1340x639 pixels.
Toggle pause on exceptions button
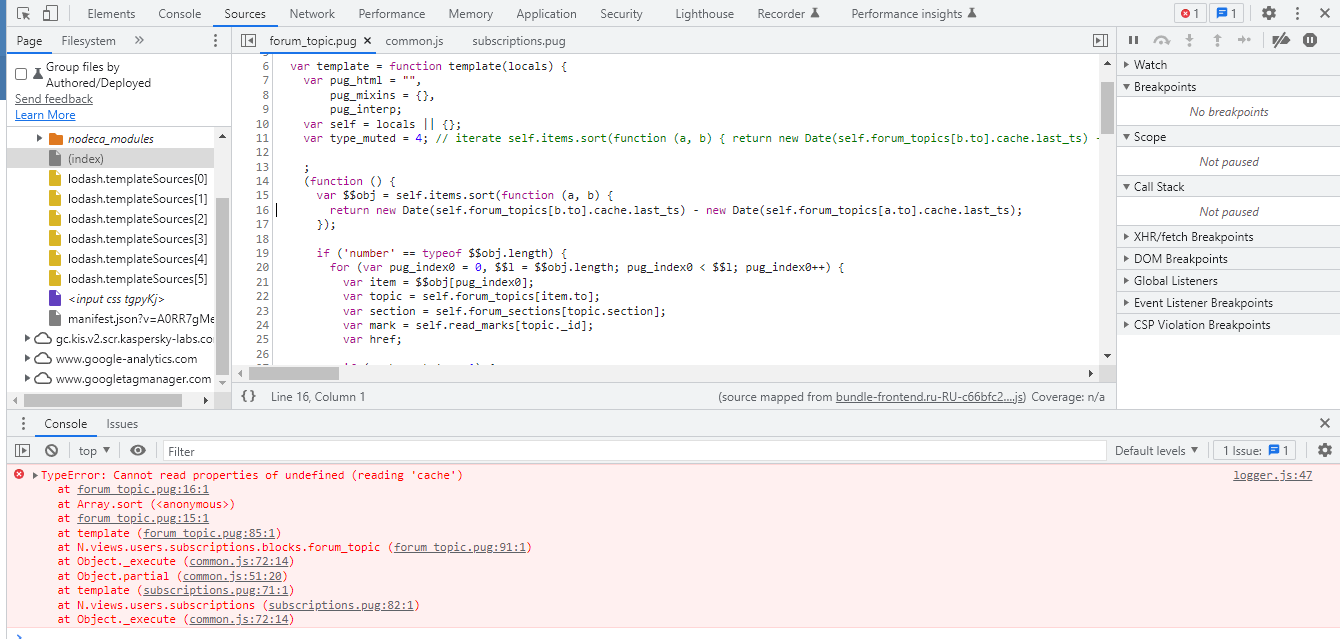1309,40
